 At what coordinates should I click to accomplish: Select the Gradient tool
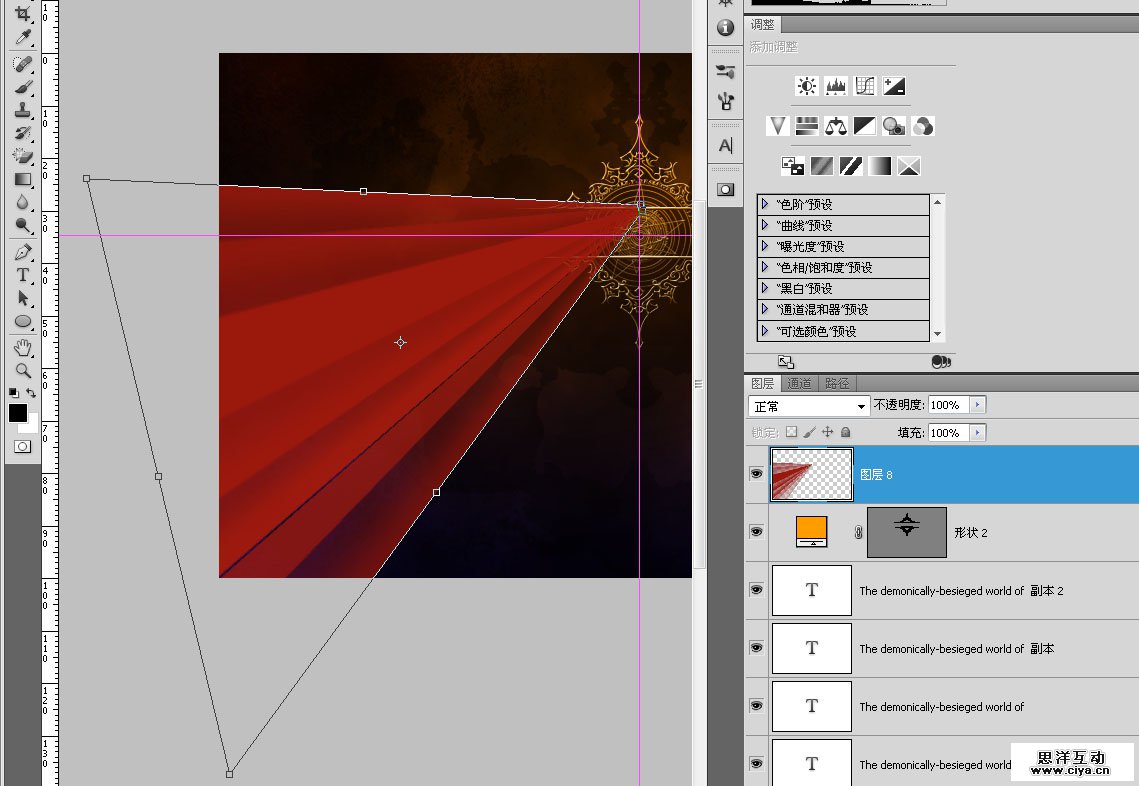[x=22, y=179]
